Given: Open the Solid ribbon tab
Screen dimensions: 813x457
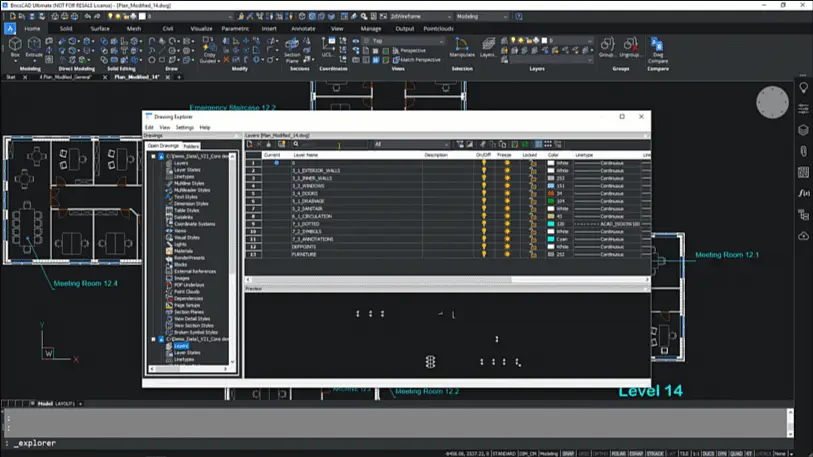Looking at the screenshot, I should click(x=66, y=29).
